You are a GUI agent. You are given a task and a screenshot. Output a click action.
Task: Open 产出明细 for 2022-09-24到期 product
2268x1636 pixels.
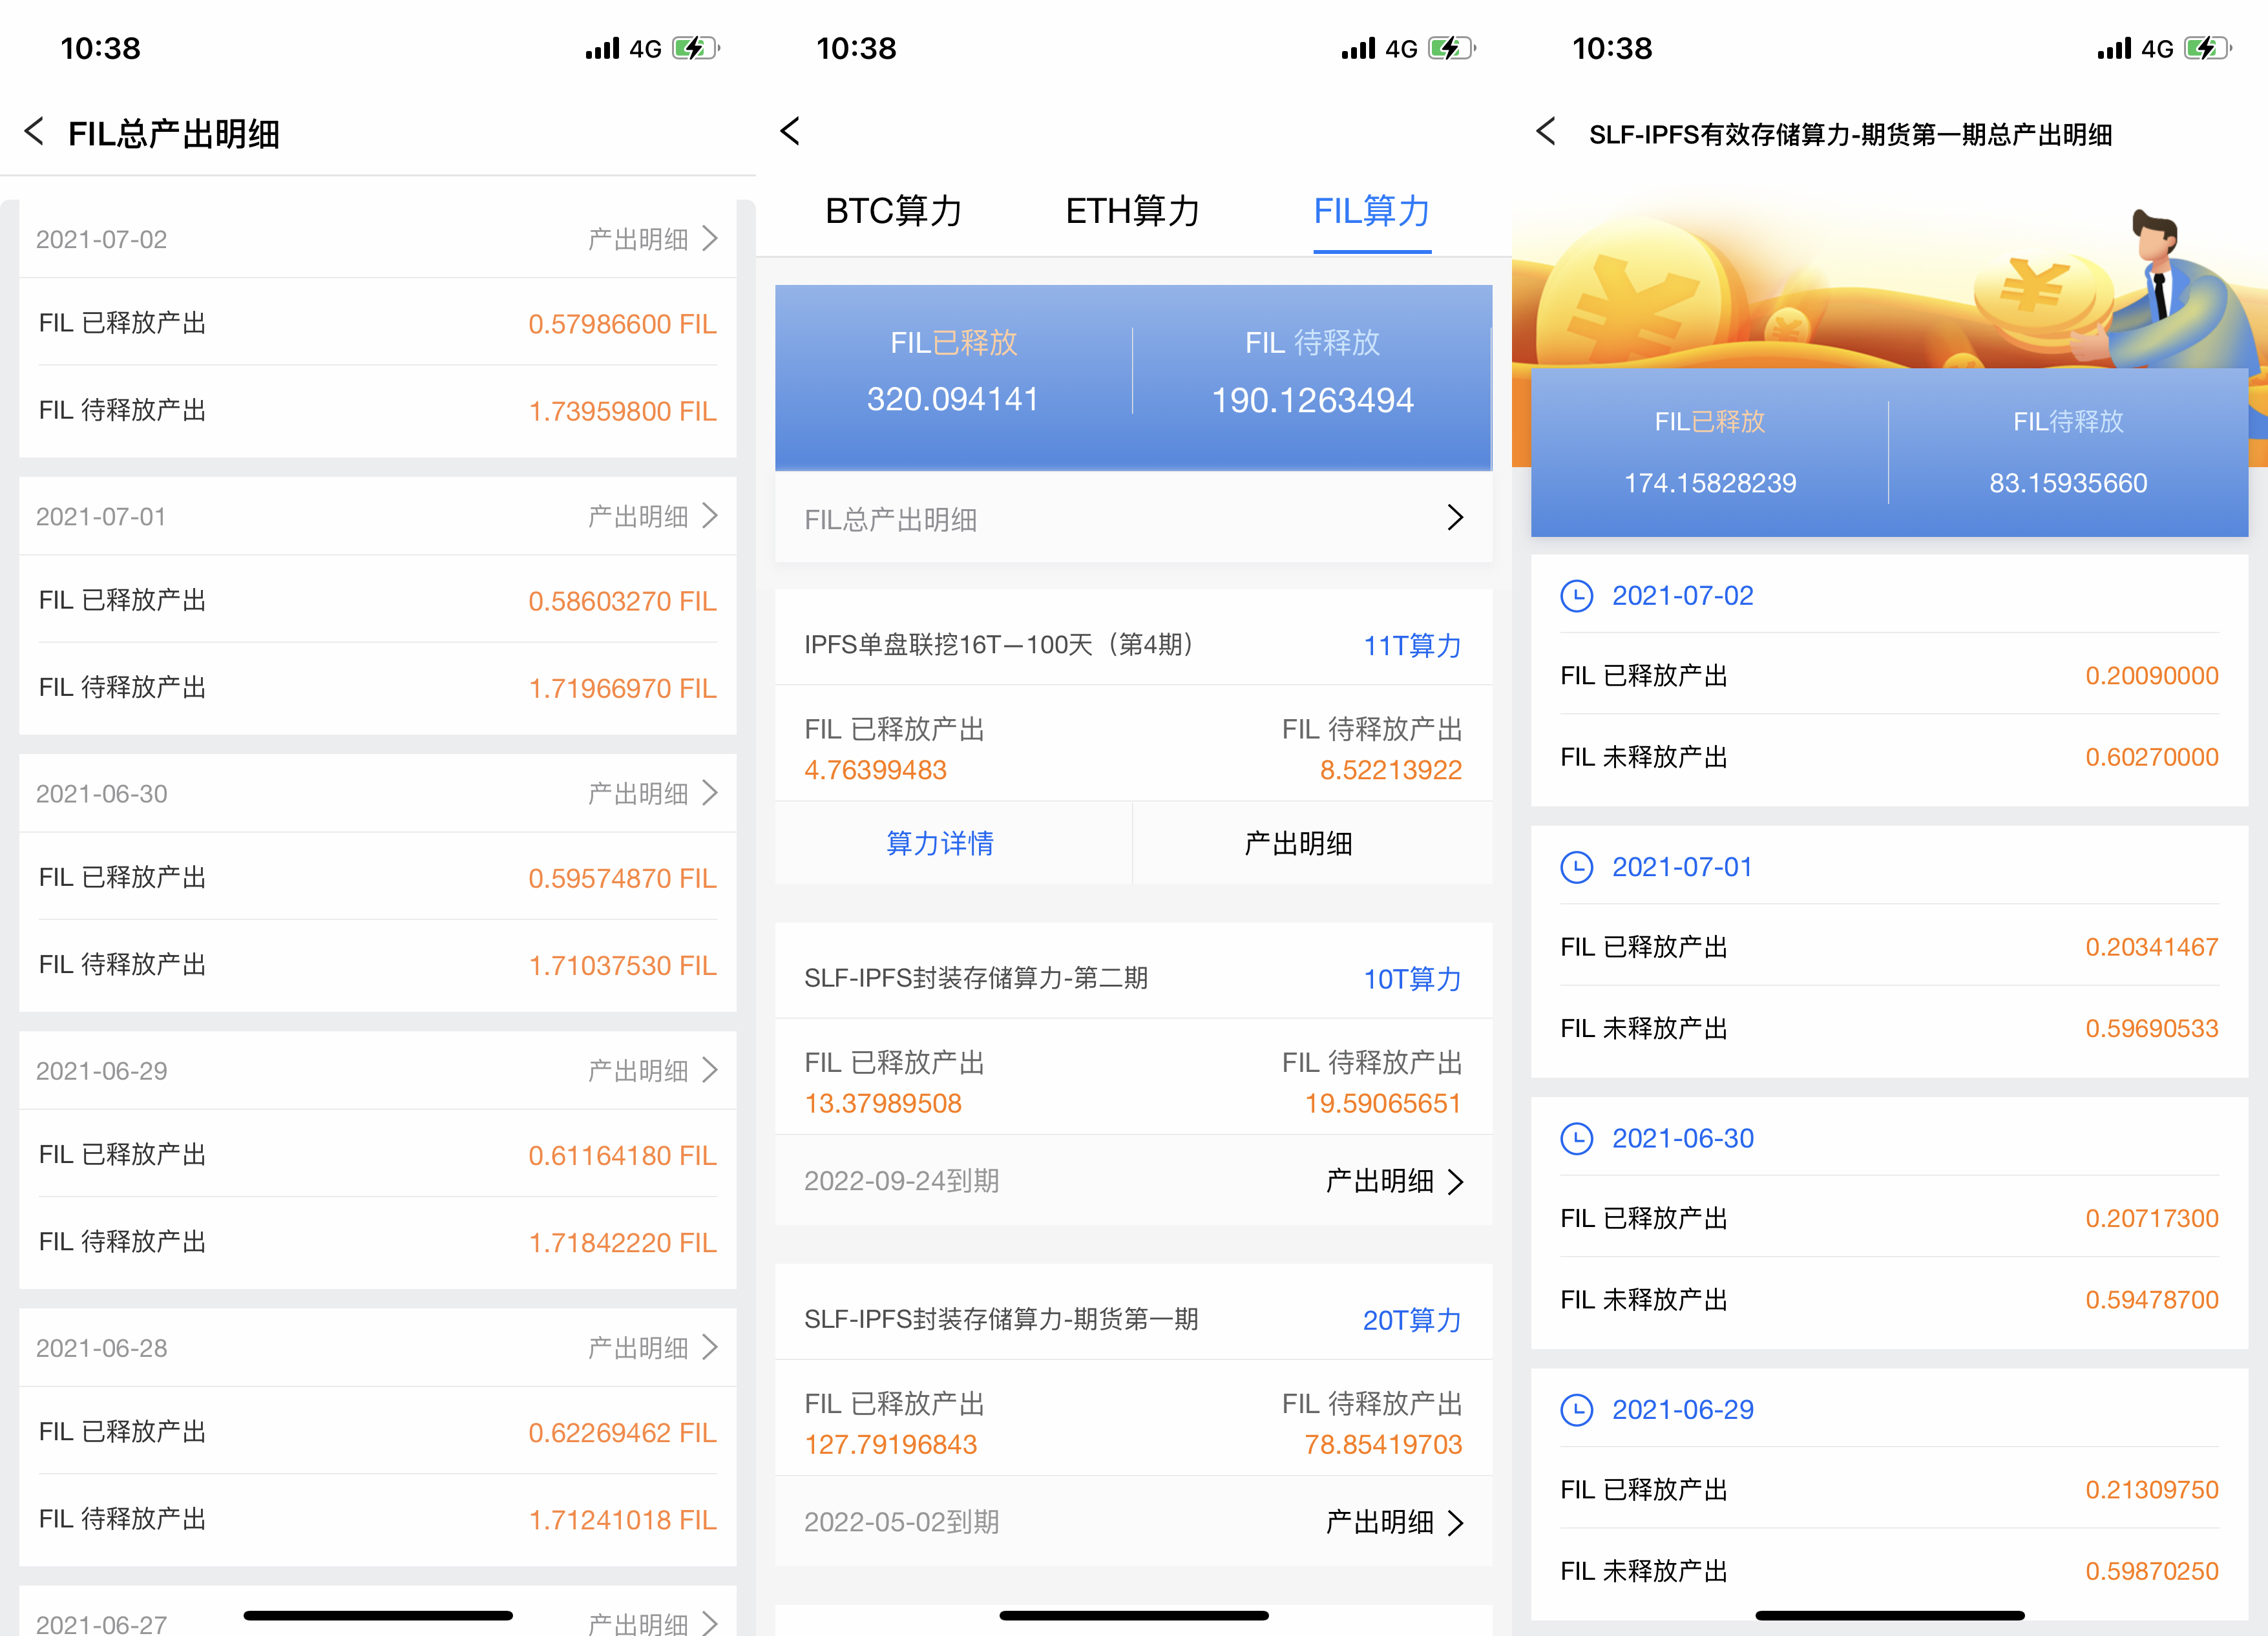[x=1394, y=1181]
